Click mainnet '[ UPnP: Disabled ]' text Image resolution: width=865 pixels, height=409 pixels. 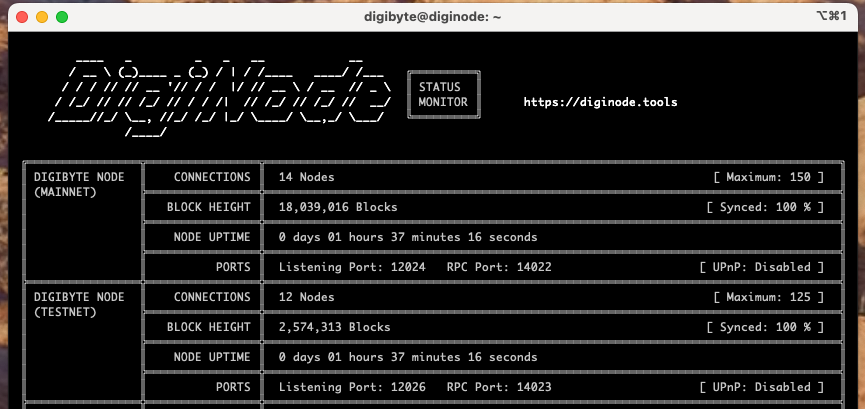pos(761,267)
